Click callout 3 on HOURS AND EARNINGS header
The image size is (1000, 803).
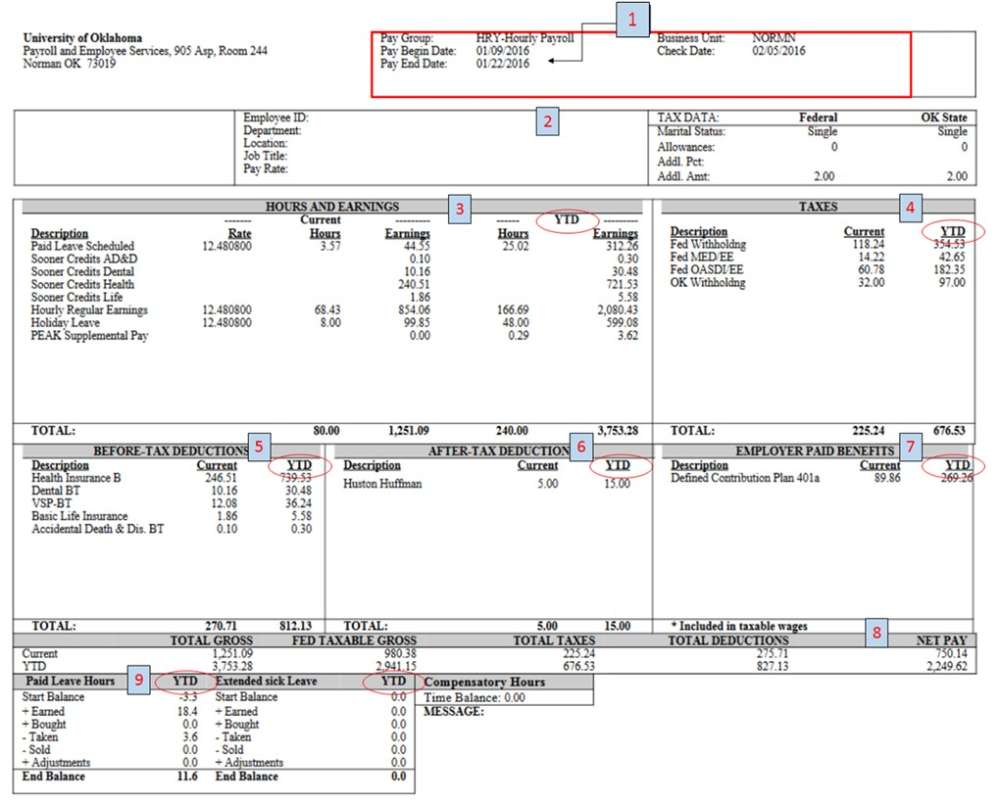[x=458, y=209]
